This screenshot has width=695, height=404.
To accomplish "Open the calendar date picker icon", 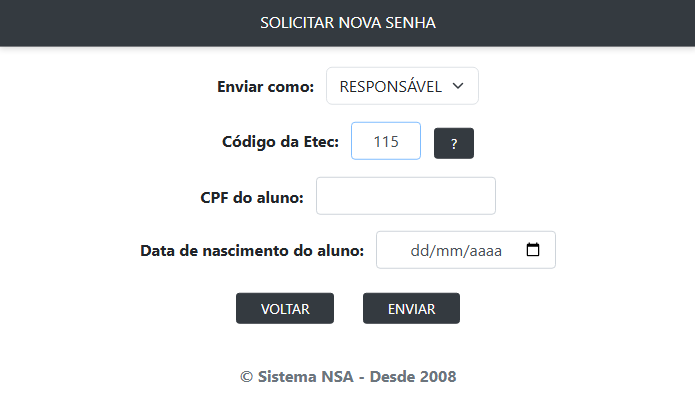I will point(533,251).
